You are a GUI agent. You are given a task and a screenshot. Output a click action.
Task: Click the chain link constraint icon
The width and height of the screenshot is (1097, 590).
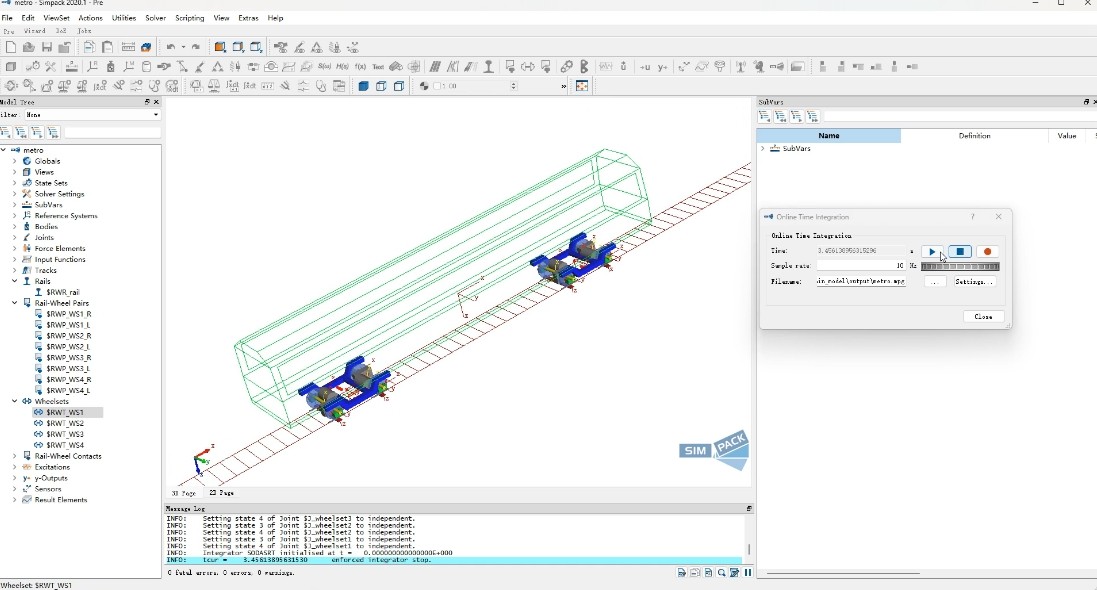tap(566, 66)
